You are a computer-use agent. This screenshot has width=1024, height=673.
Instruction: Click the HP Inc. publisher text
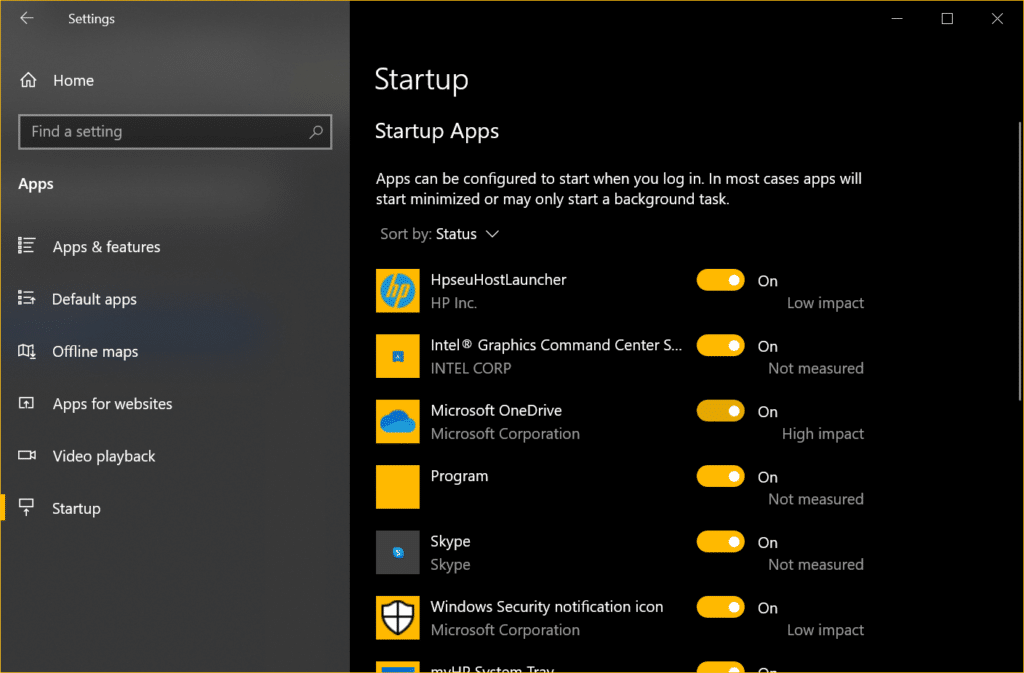453,303
